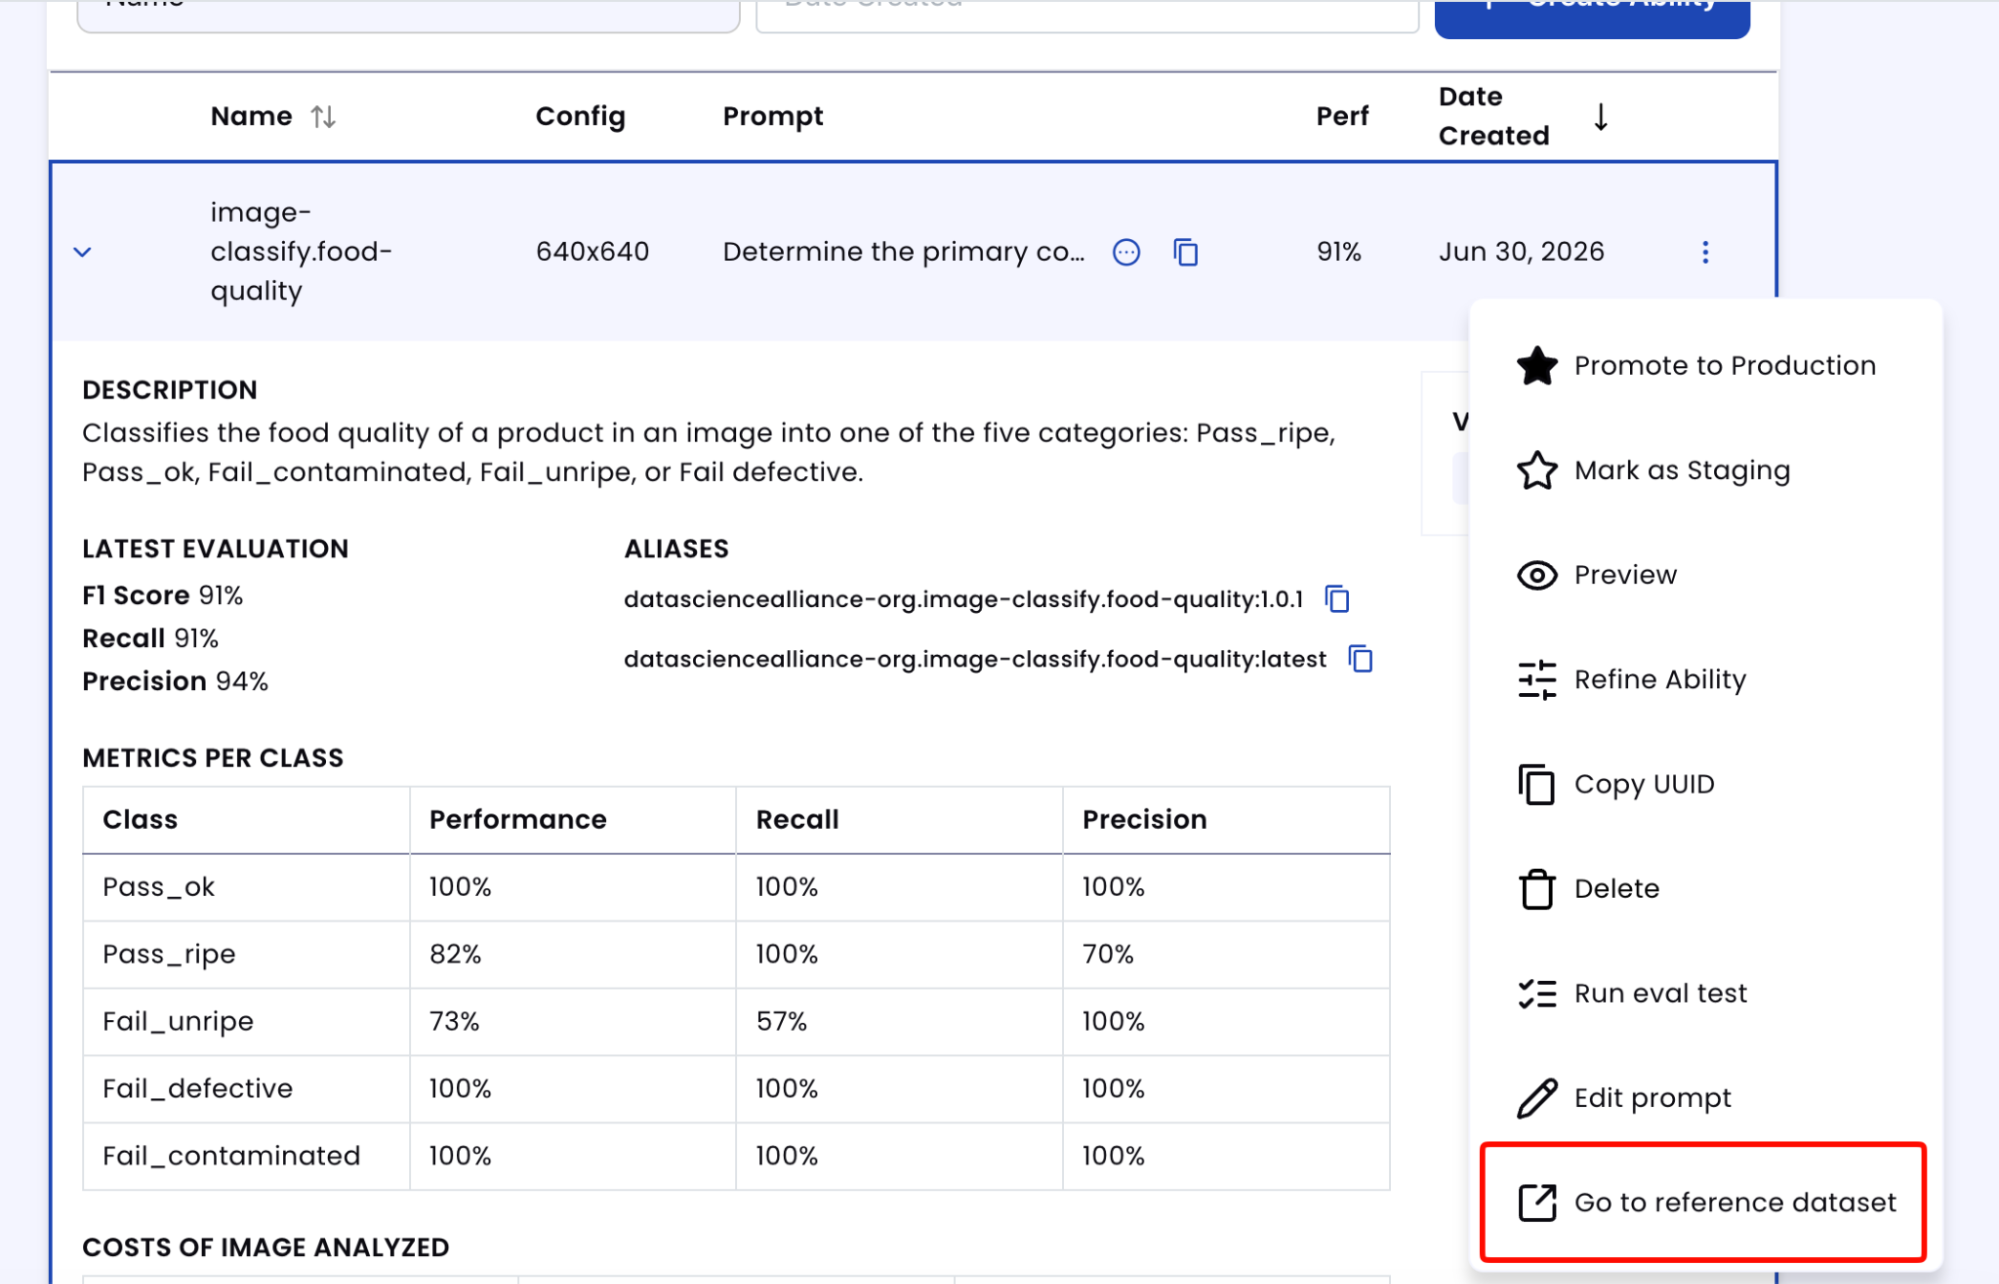Click the DESCRIPTION heading
Screen dimensions: 1999x1284
170,390
